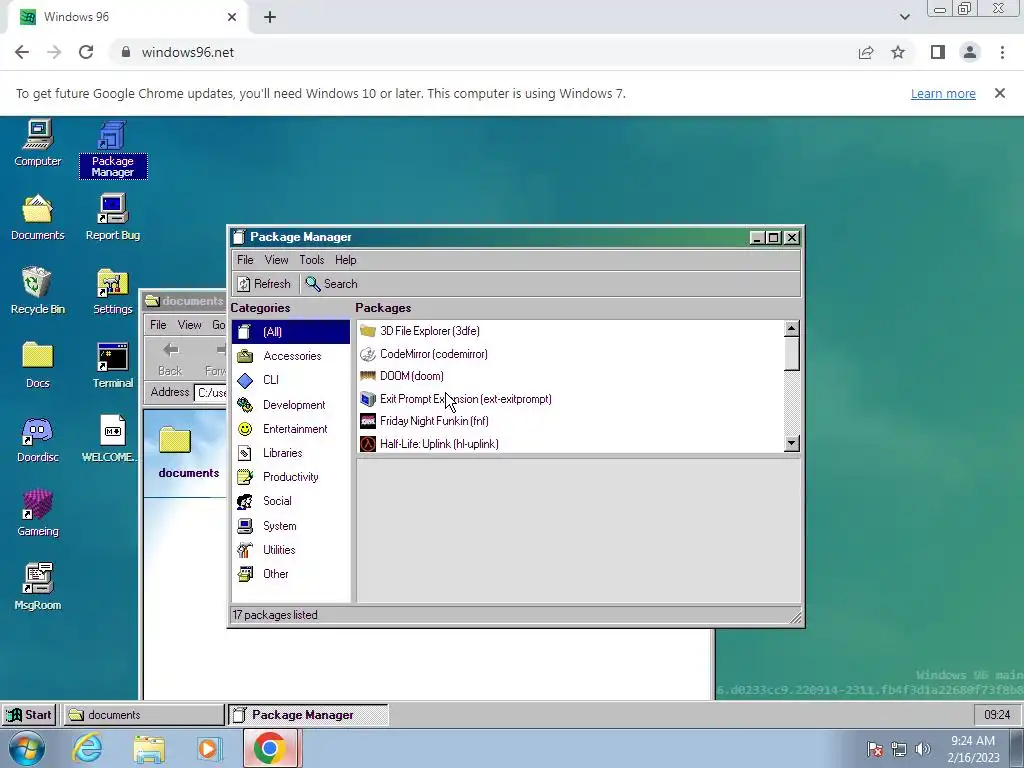Bookmark this page with the star icon

pyautogui.click(x=899, y=52)
